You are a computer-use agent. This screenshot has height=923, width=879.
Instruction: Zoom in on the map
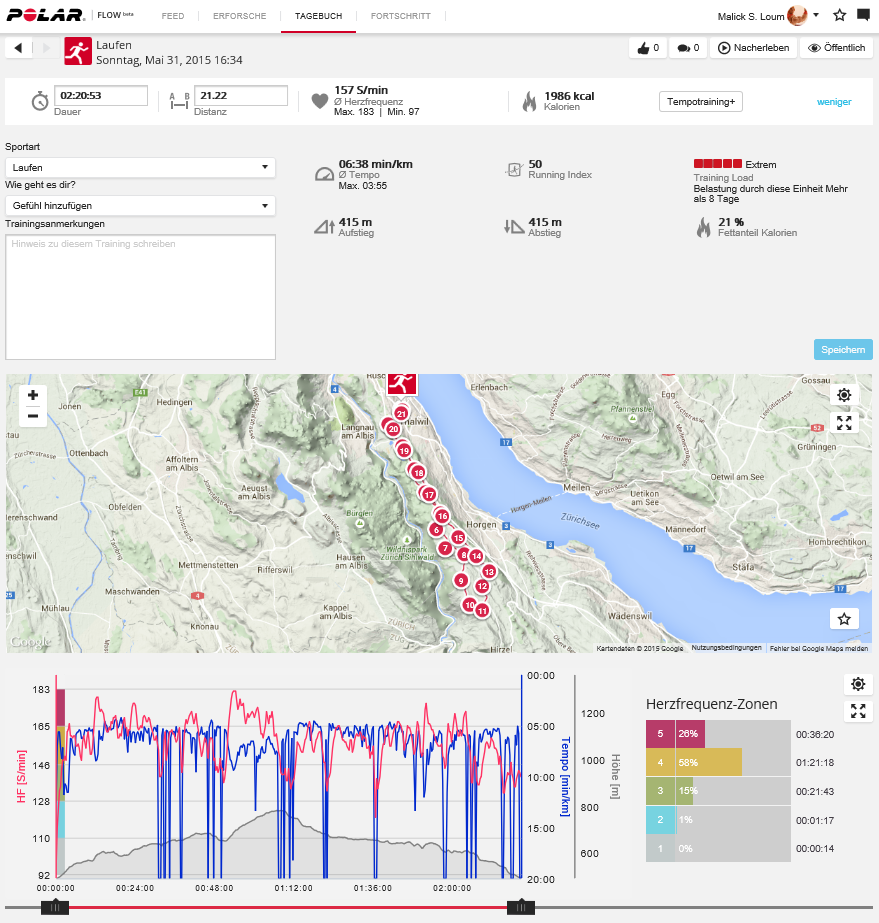(33, 395)
